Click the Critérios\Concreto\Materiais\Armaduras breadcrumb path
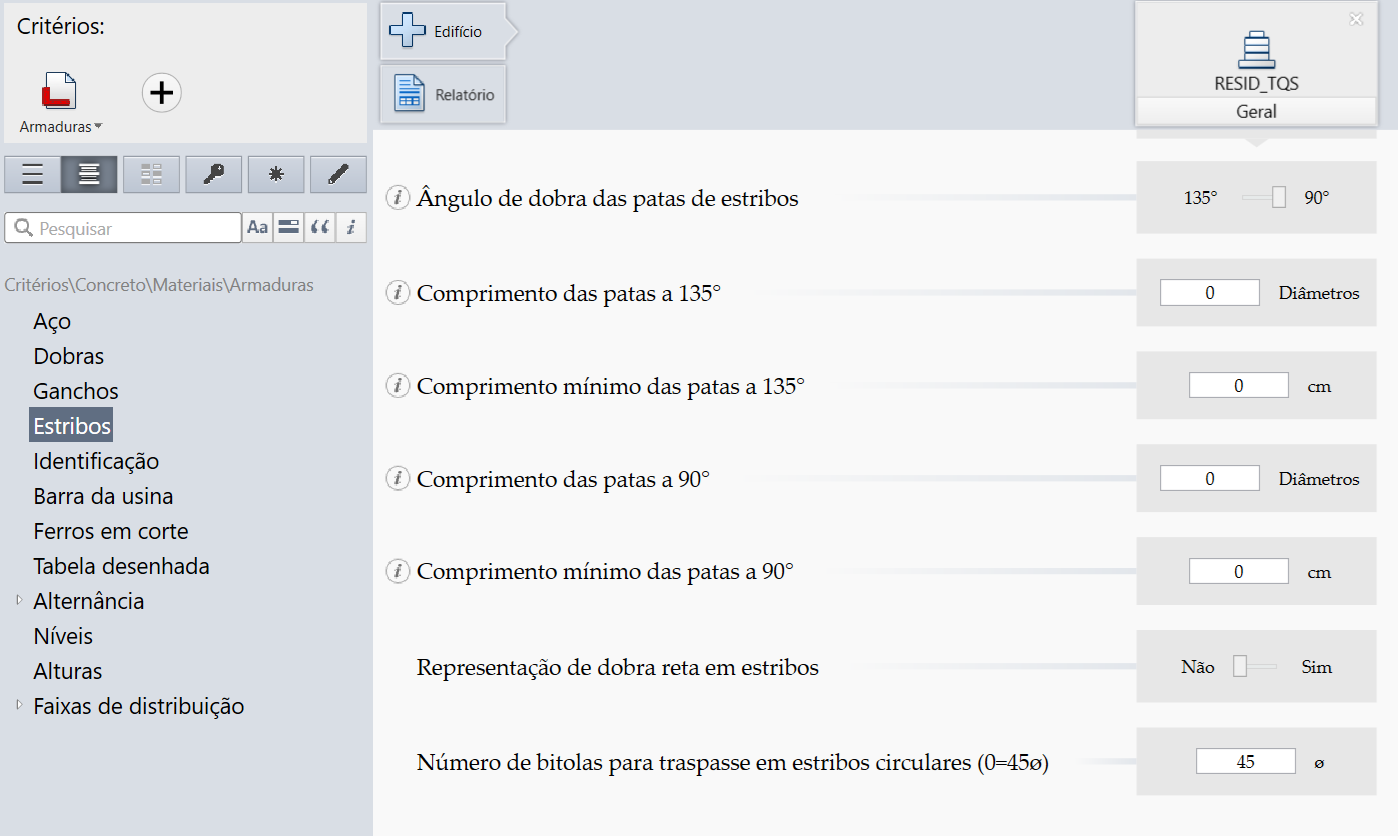 point(159,285)
